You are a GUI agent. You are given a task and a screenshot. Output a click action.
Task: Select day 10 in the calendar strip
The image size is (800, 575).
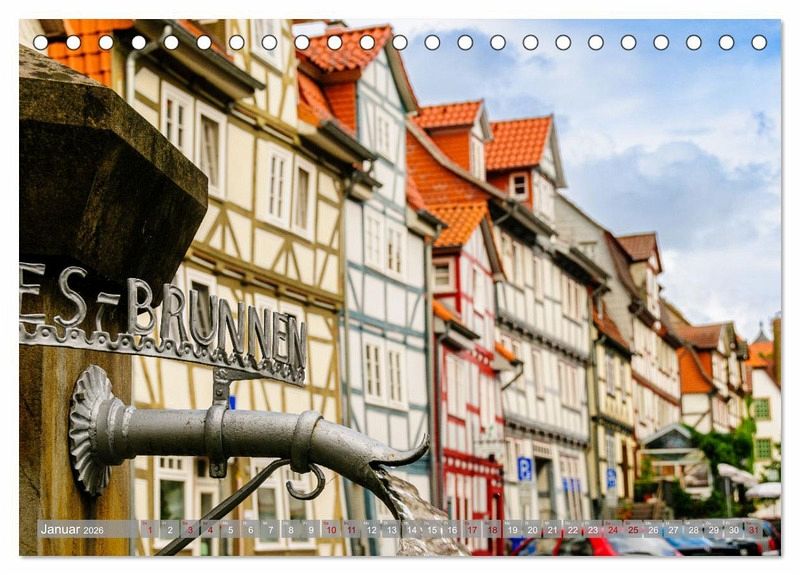coord(330,530)
